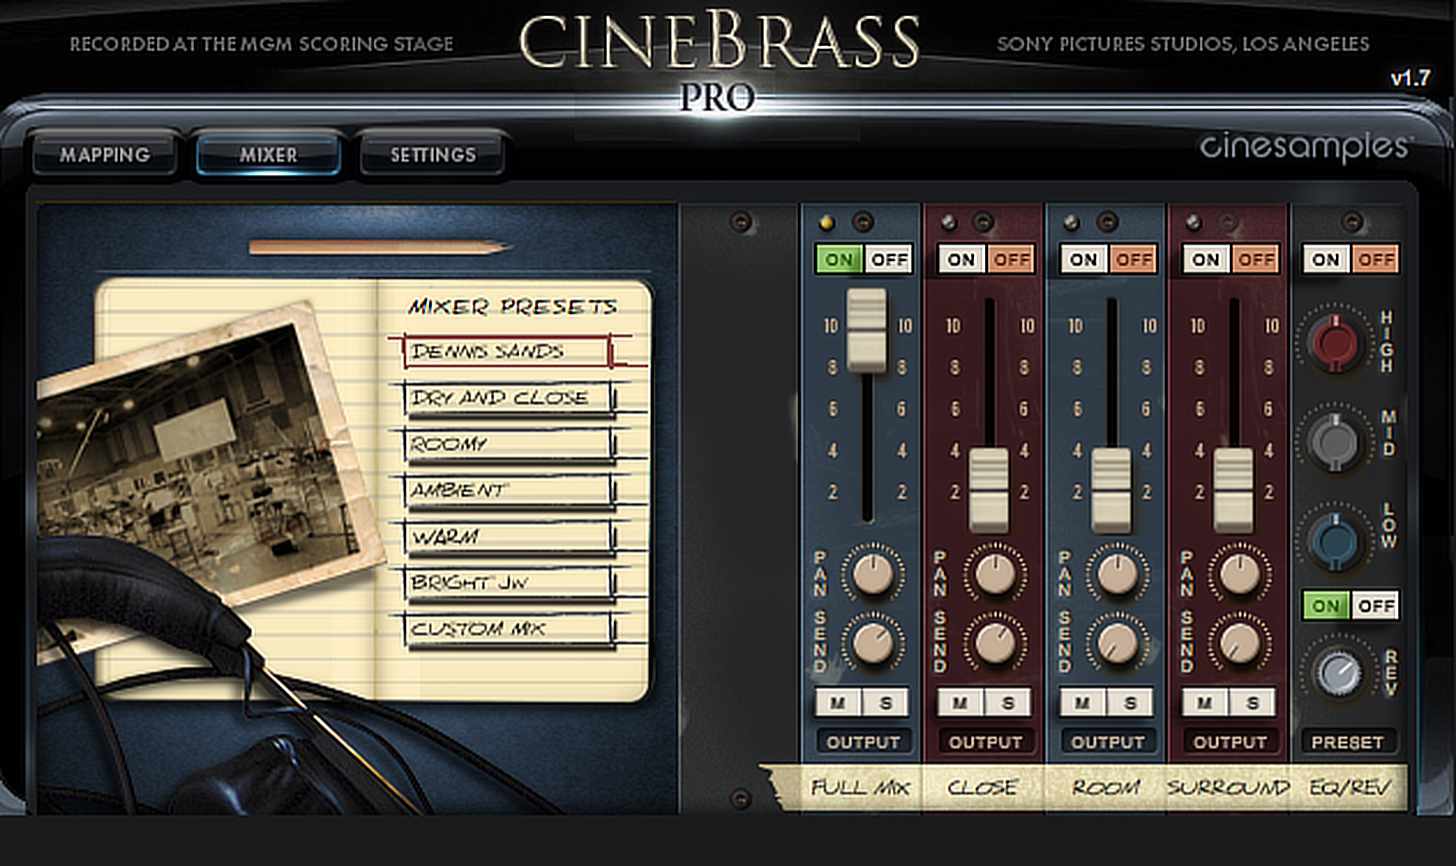This screenshot has width=1456, height=866.
Task: Switch the Close channel ON
Action: pos(961,260)
